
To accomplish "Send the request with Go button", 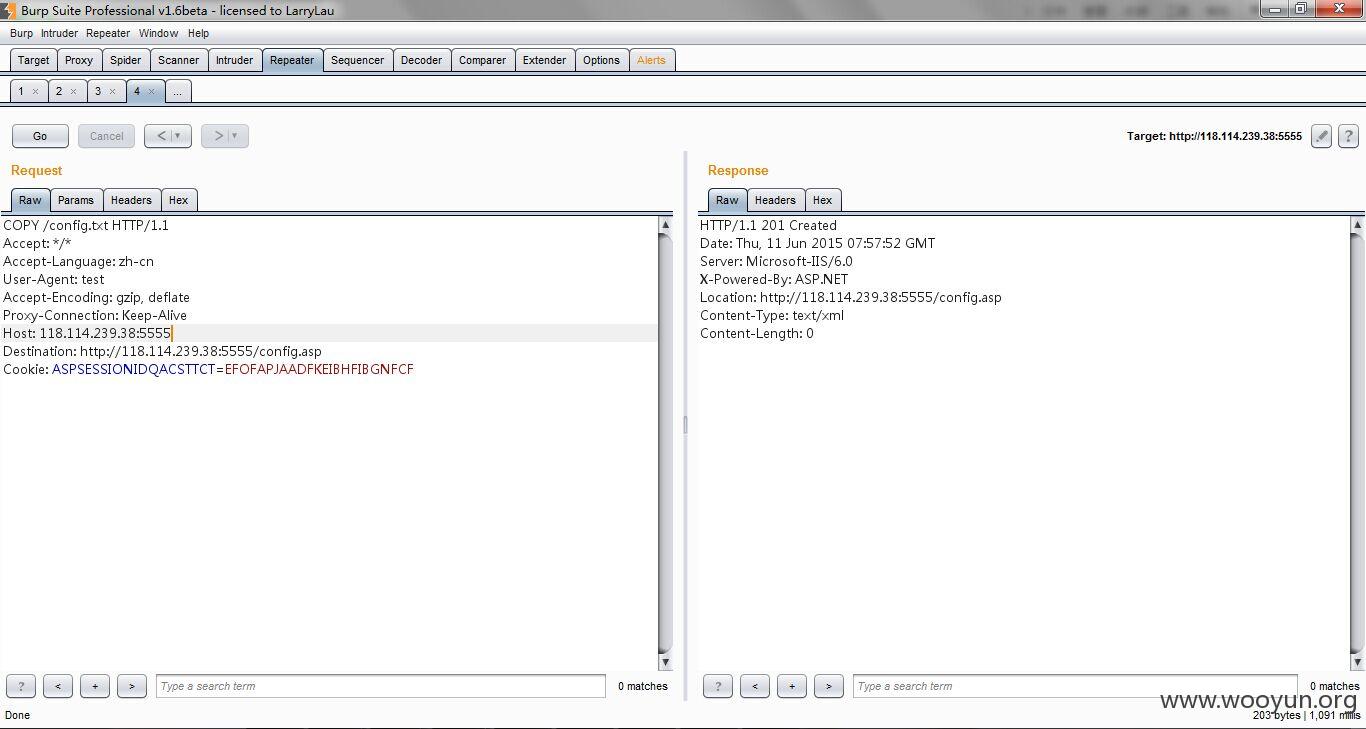I will pyautogui.click(x=40, y=136).
